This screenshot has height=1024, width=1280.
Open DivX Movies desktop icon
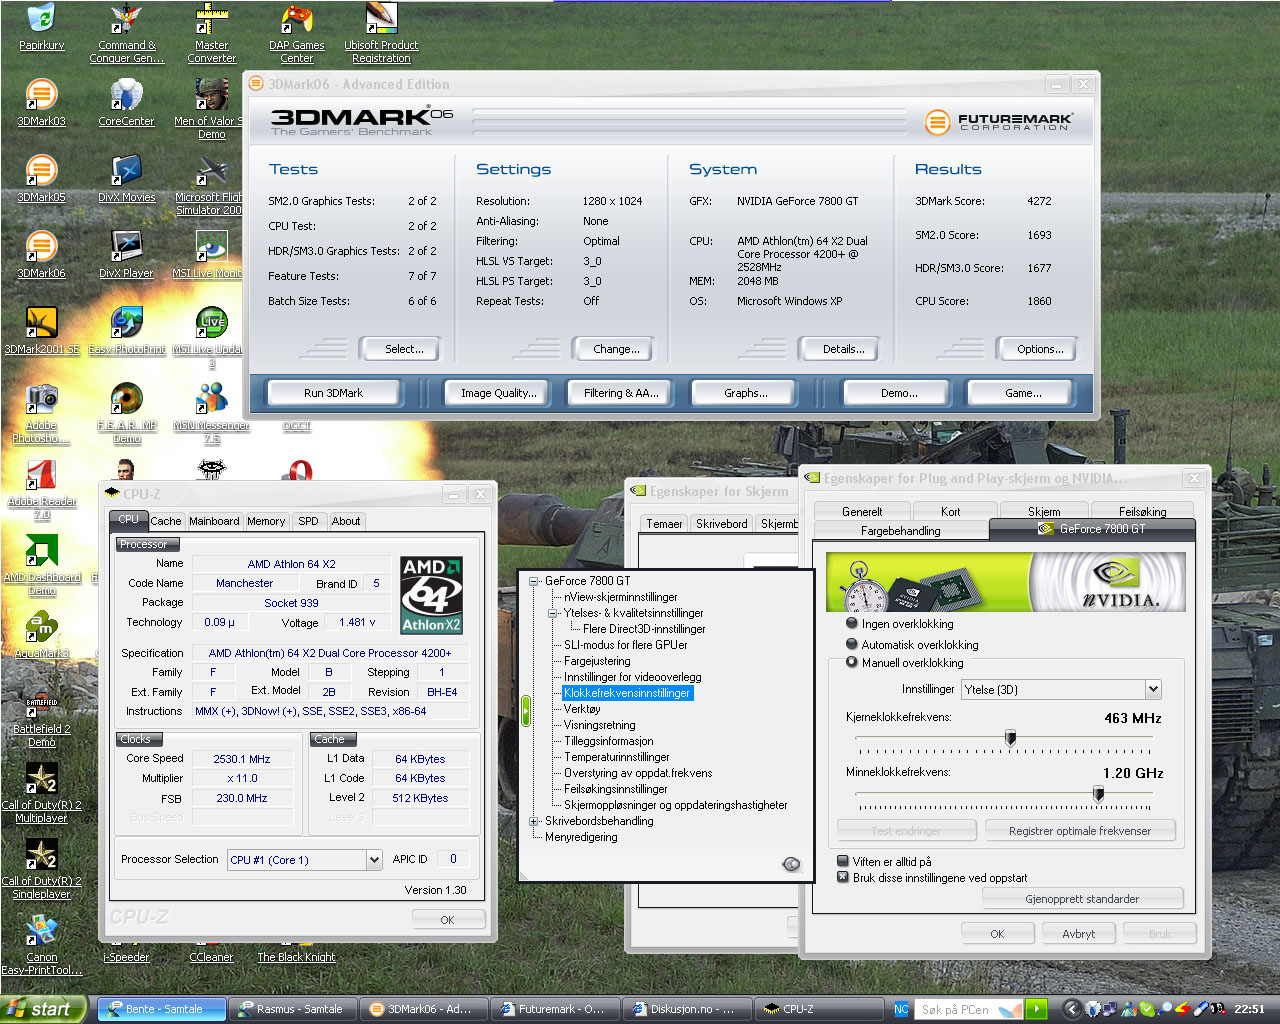126,178
